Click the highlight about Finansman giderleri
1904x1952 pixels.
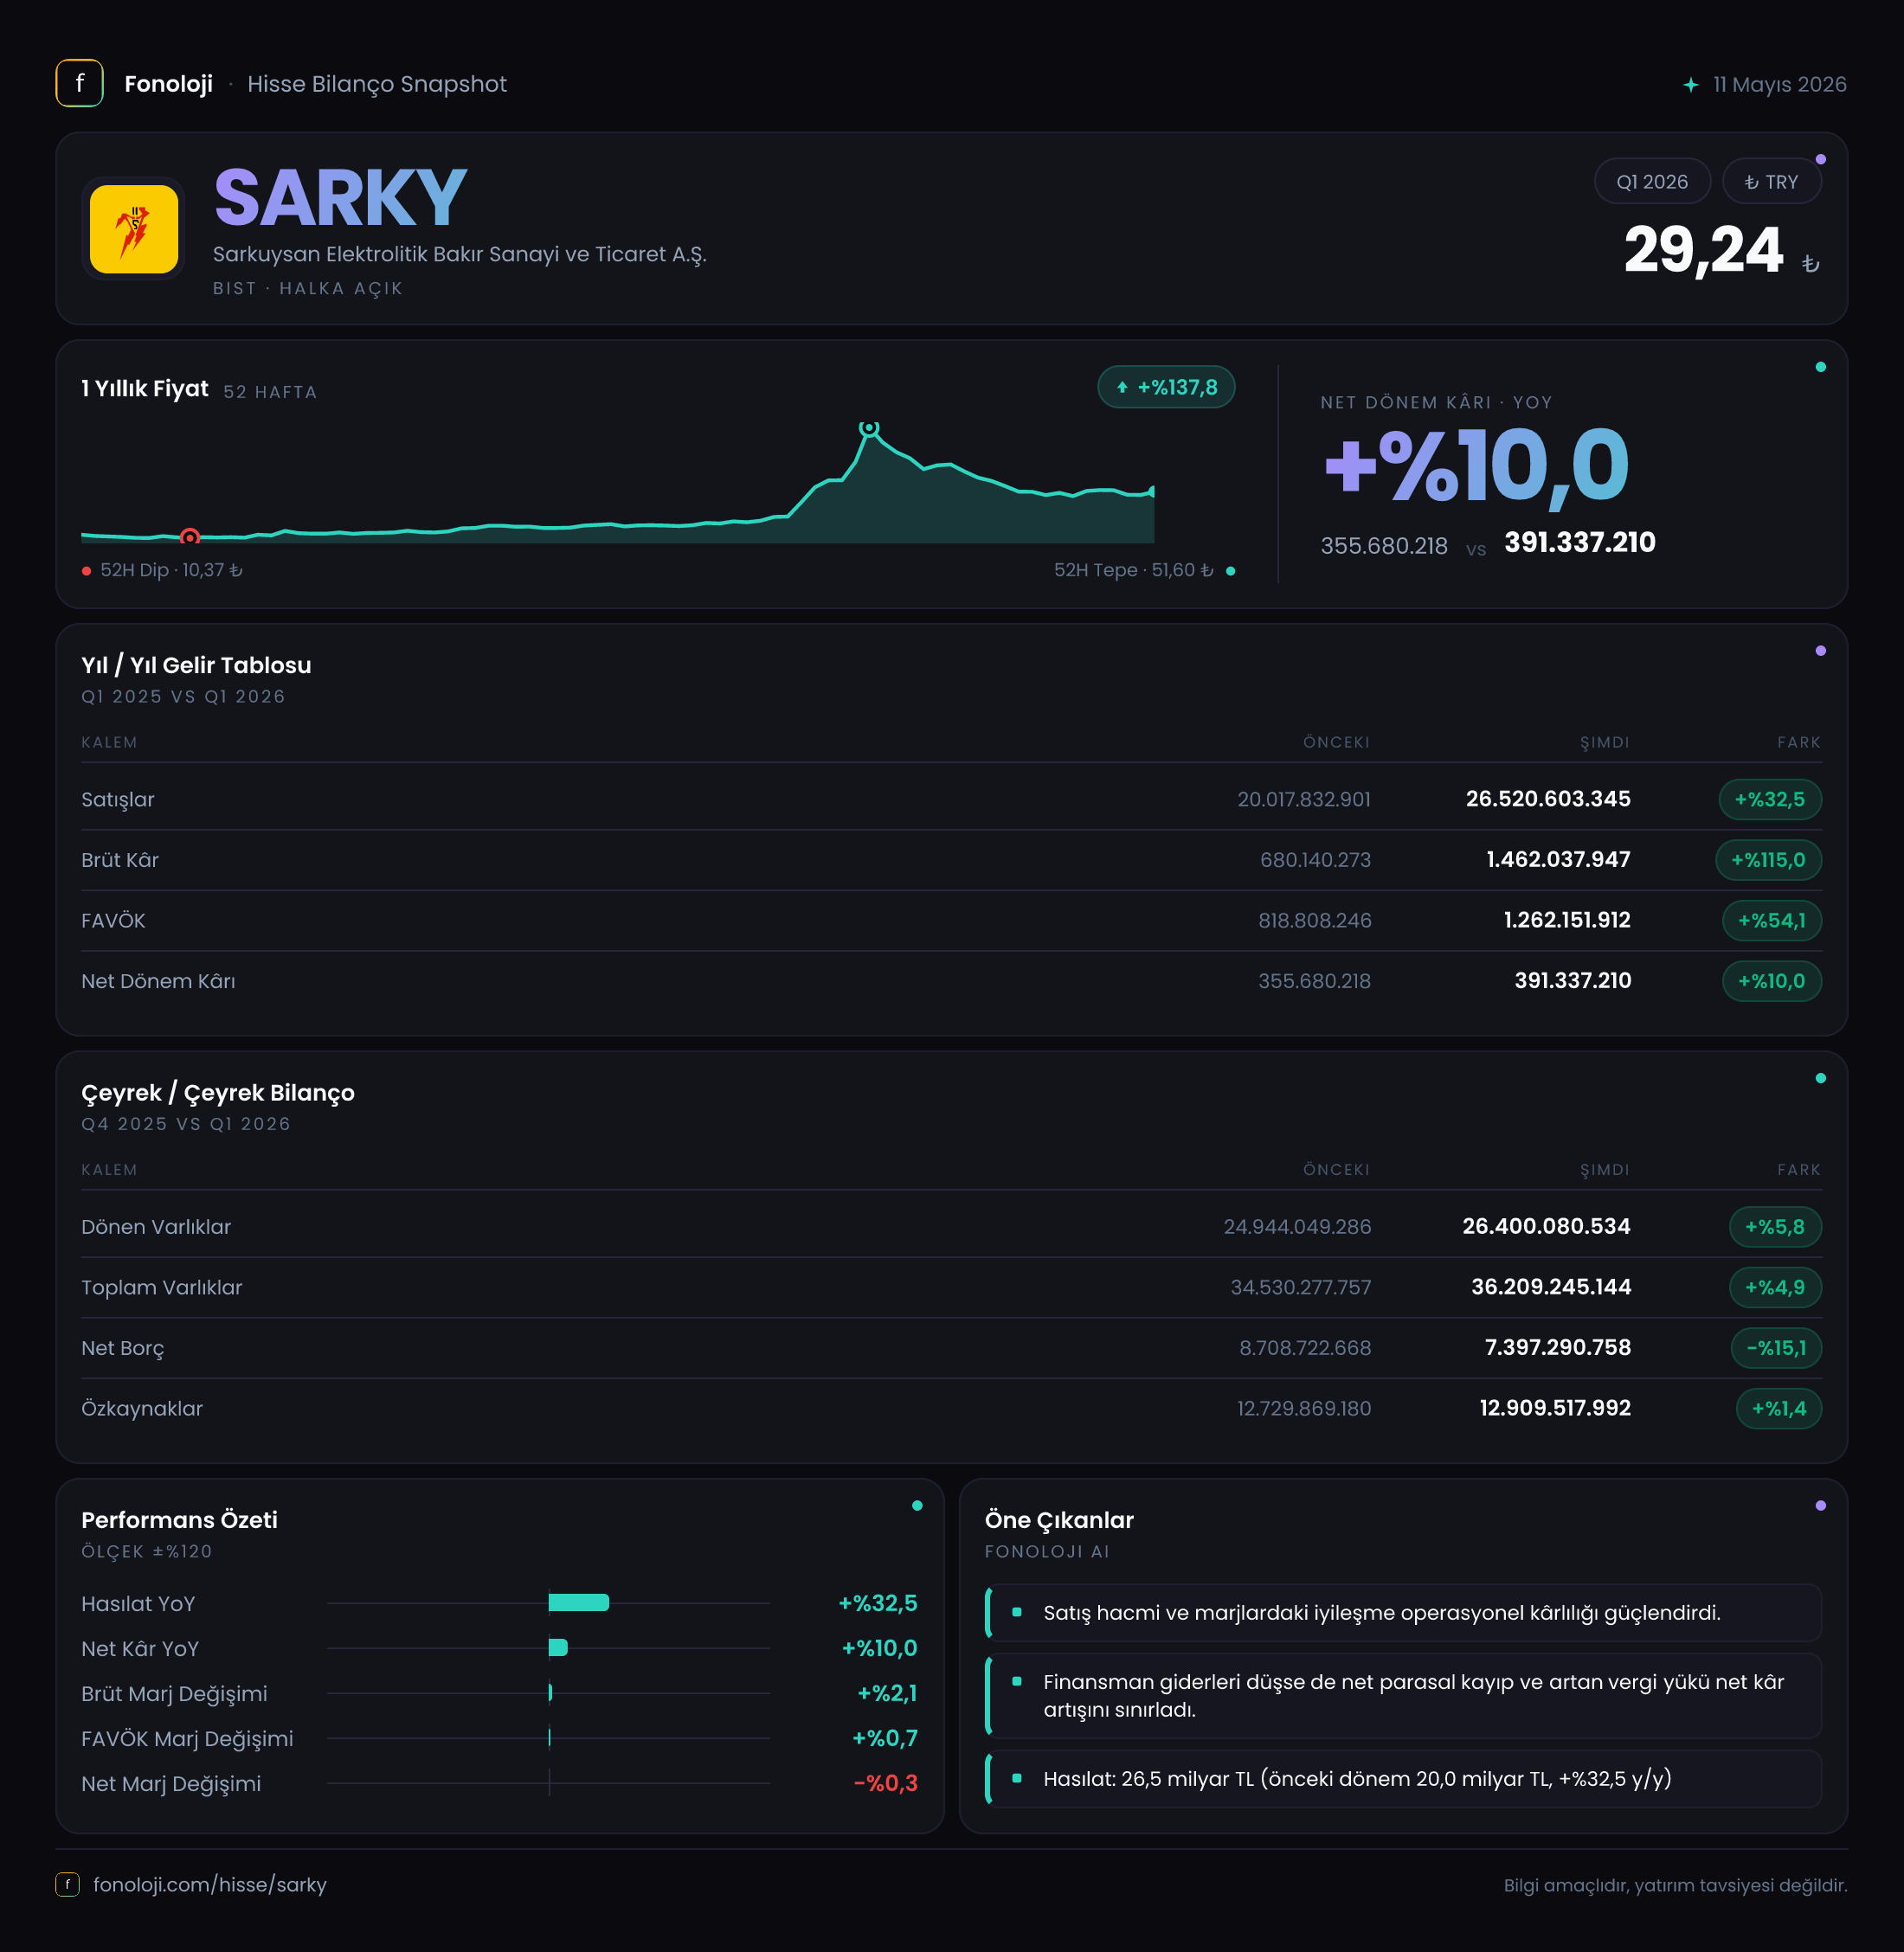click(x=1403, y=1696)
